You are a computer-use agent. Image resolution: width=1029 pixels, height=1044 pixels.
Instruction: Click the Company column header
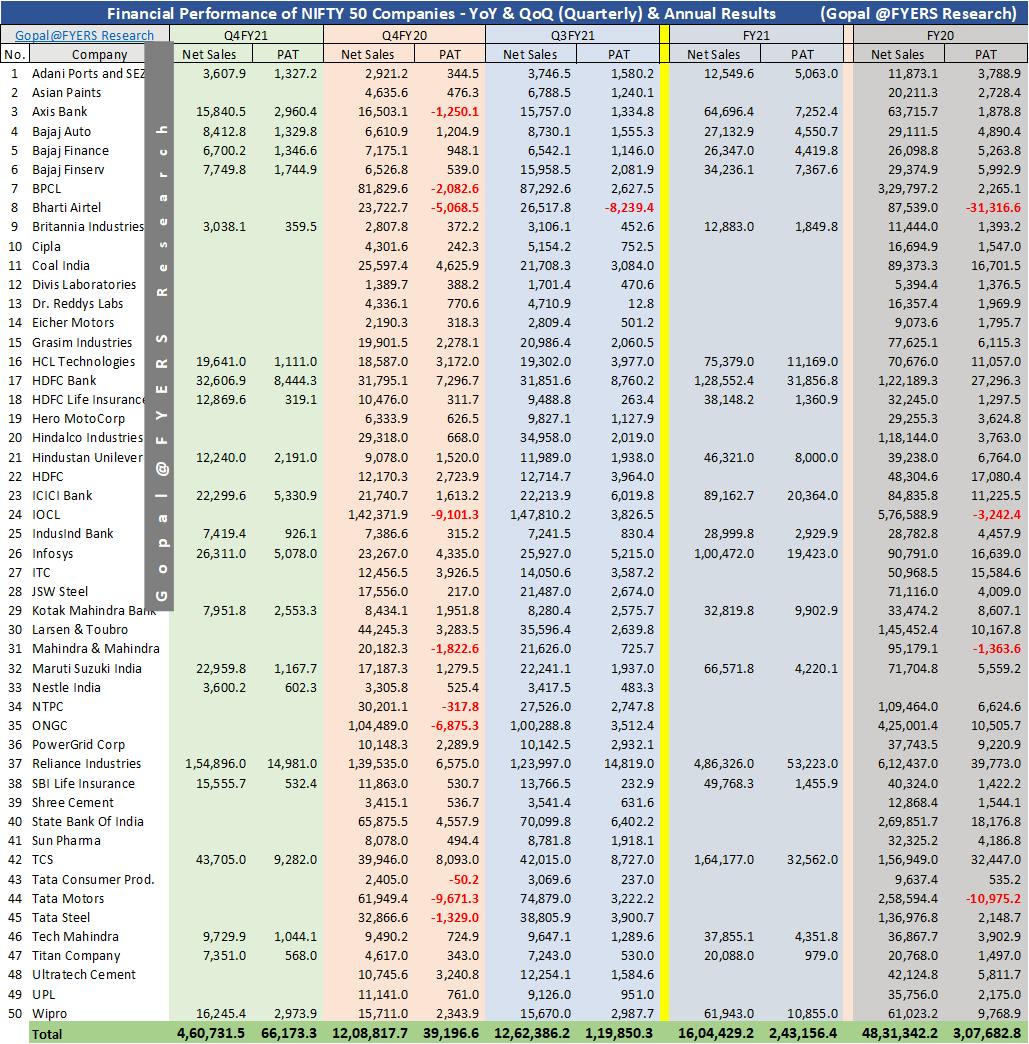coord(99,55)
